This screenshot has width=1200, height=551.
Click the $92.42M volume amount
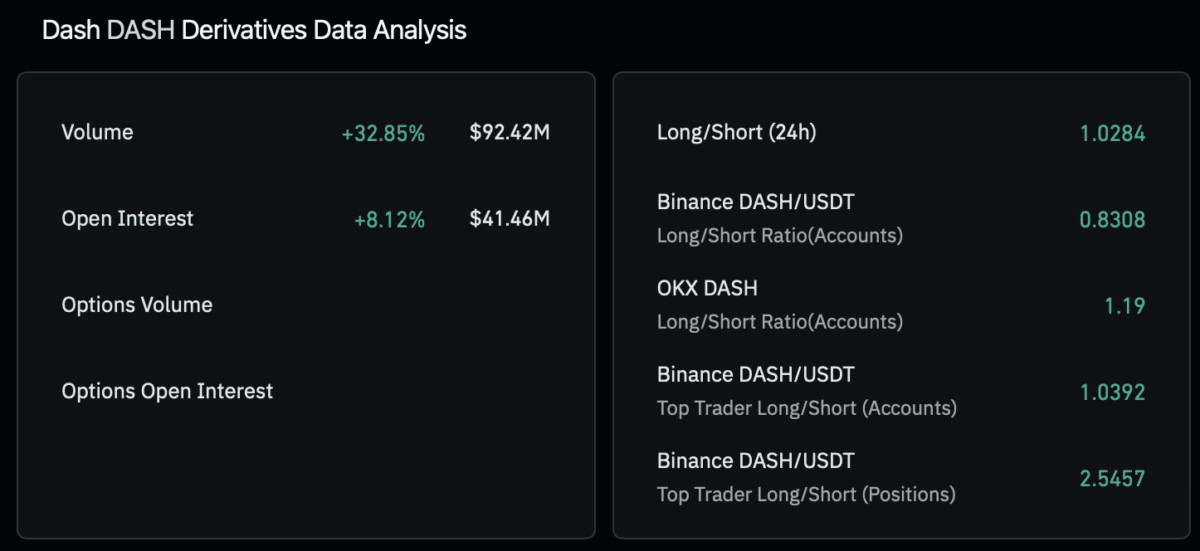tap(509, 132)
